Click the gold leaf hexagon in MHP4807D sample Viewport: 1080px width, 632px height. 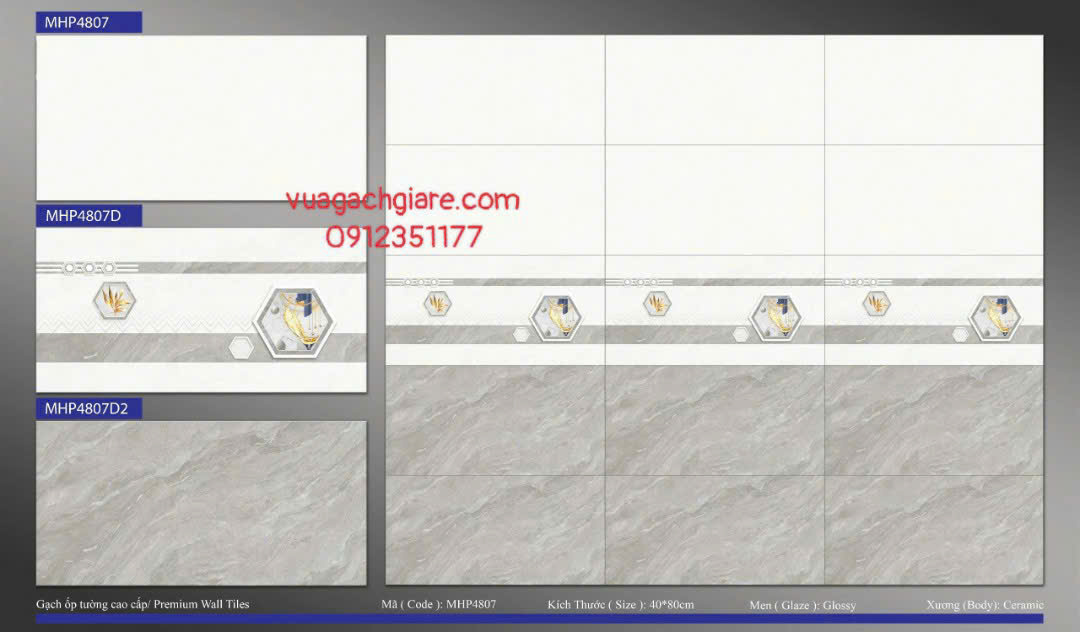(115, 300)
